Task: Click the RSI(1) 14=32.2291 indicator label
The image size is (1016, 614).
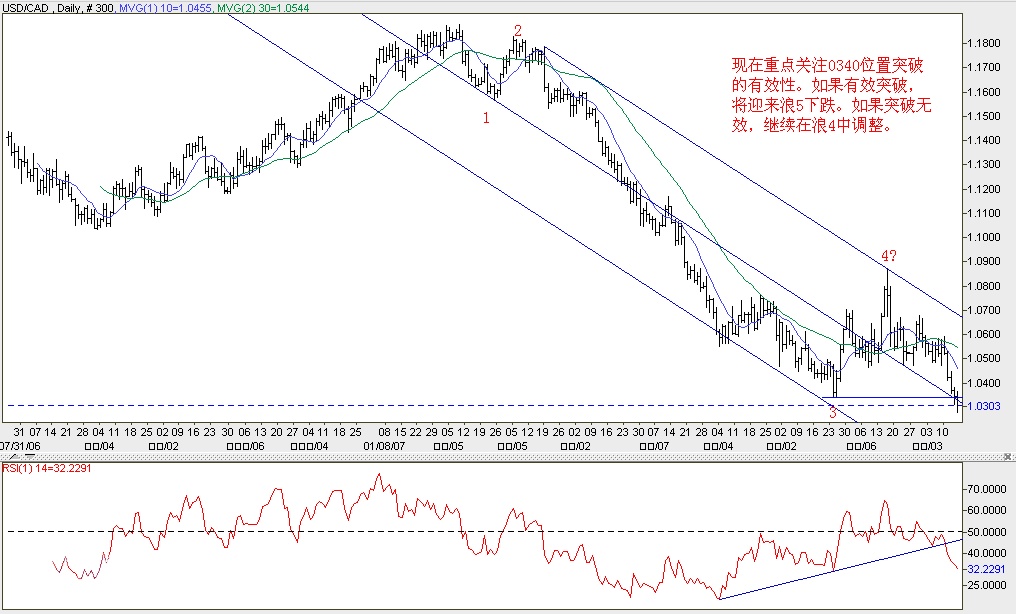Action: [47, 468]
